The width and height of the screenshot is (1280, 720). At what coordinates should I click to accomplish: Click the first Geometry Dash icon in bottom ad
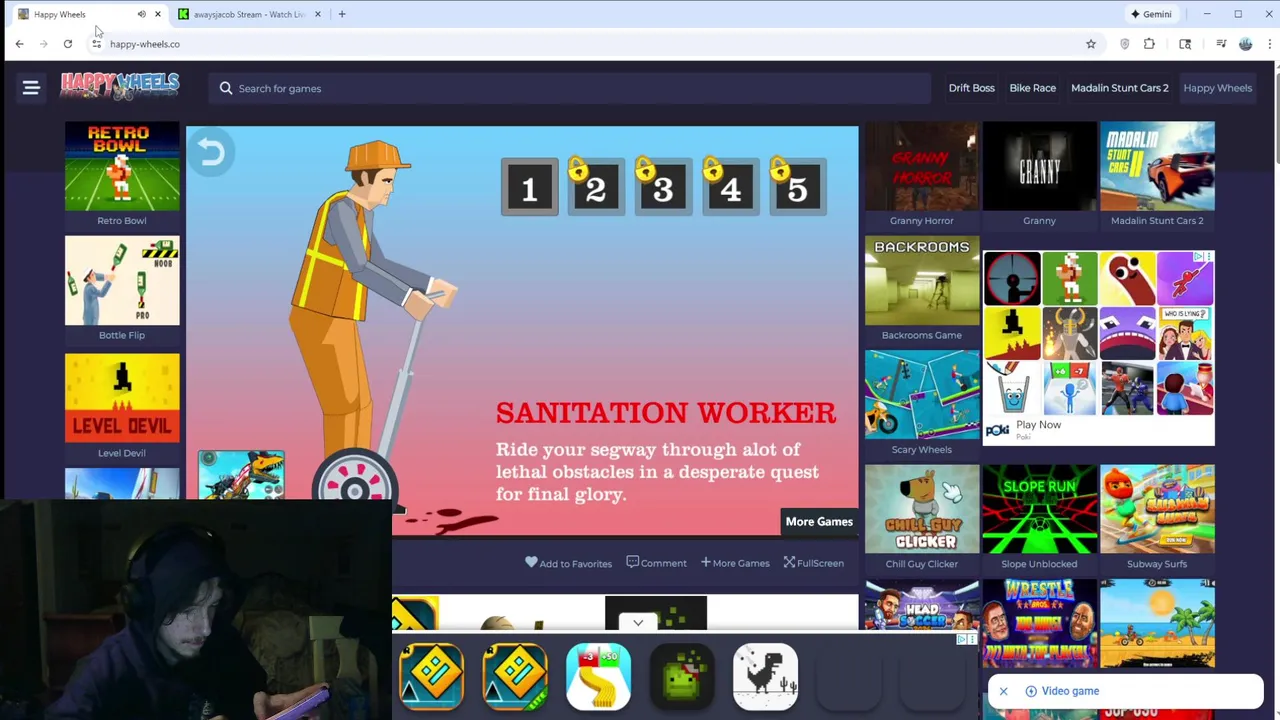click(431, 676)
